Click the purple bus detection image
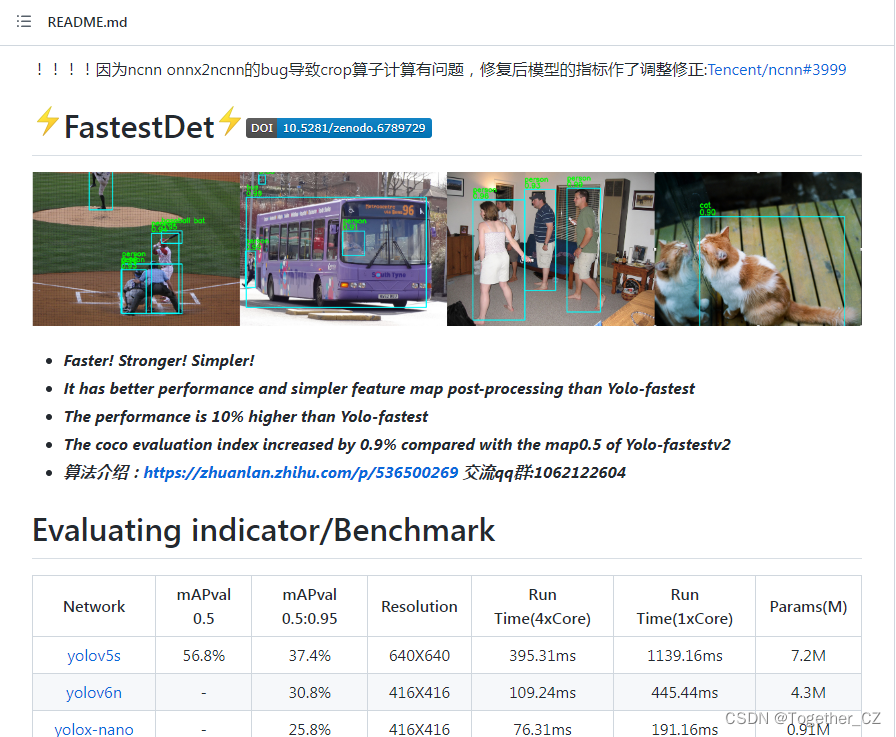This screenshot has width=896, height=737. coord(343,249)
